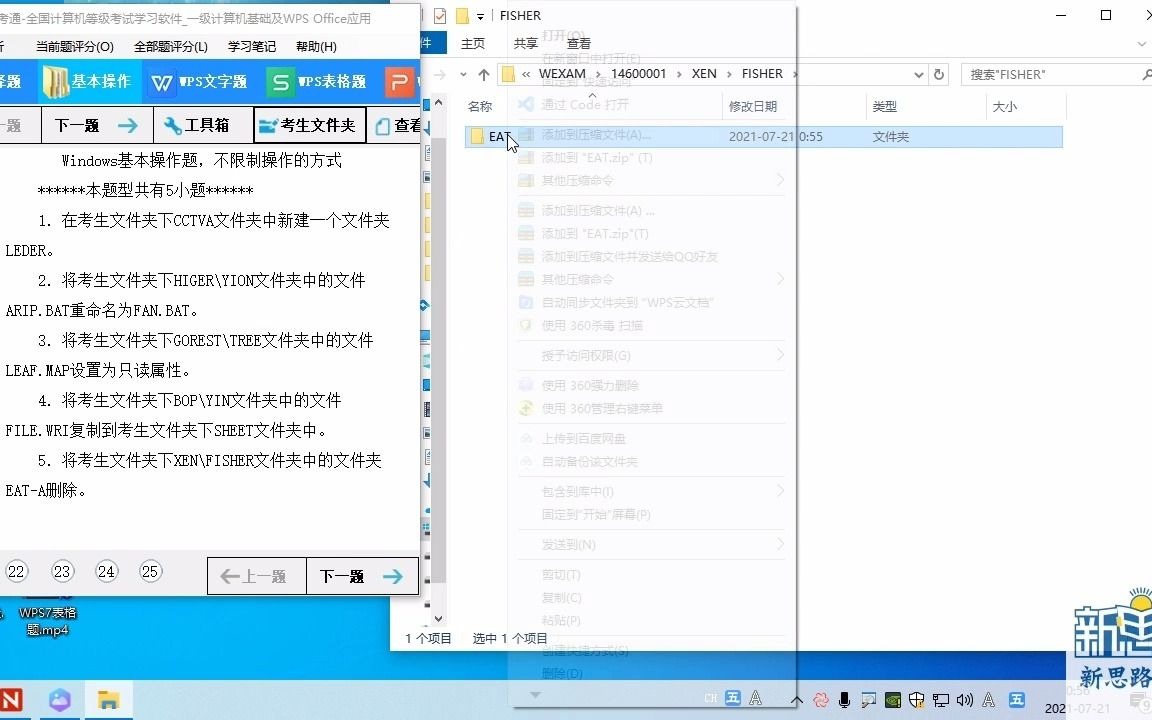Viewport: 1152px width, 720px height.
Task: Expand the hidden tray icons chevron
Action: [798, 699]
